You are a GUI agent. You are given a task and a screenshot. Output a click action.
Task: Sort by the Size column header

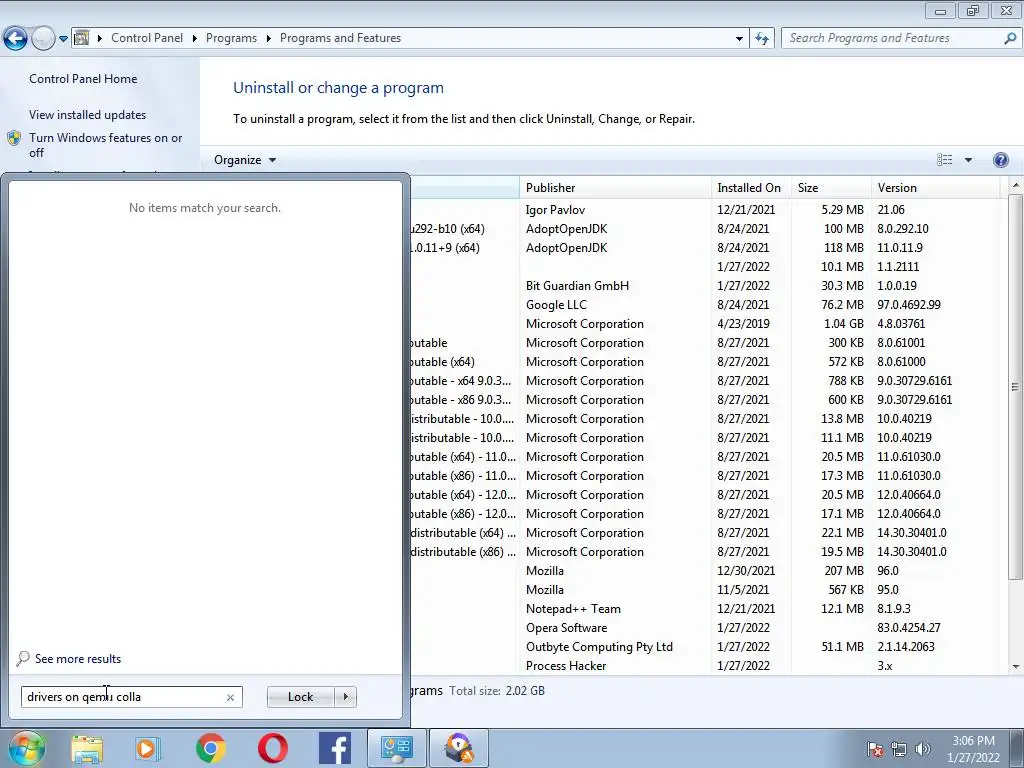point(831,188)
